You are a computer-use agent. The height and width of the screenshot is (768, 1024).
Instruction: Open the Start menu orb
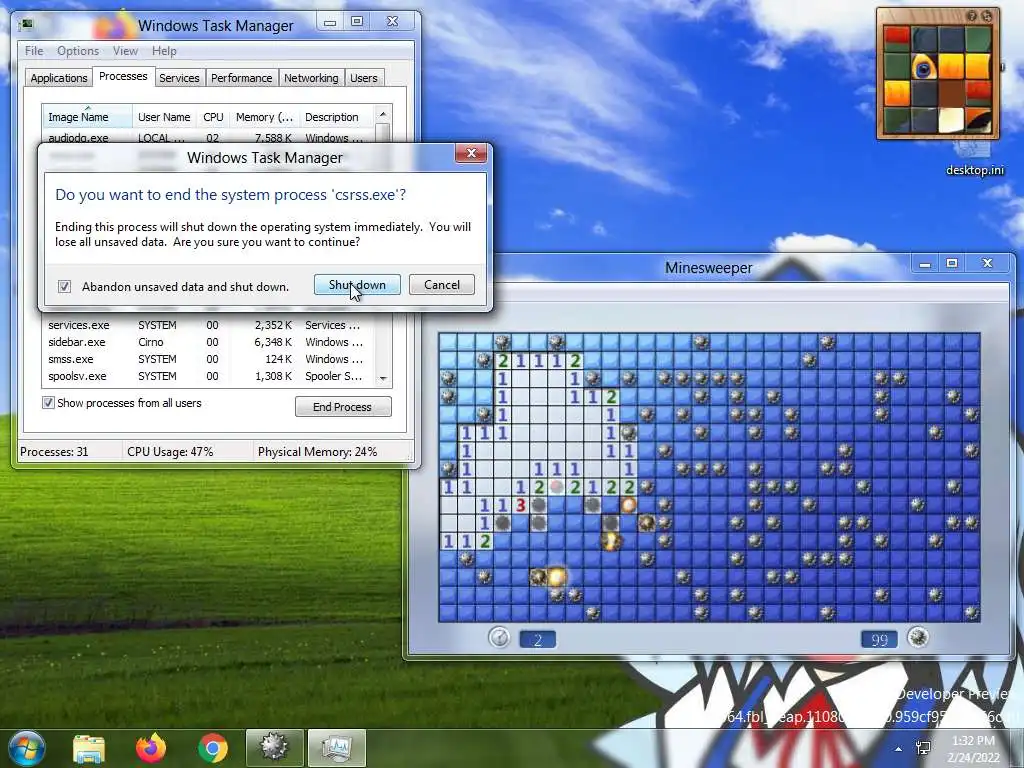coord(26,748)
